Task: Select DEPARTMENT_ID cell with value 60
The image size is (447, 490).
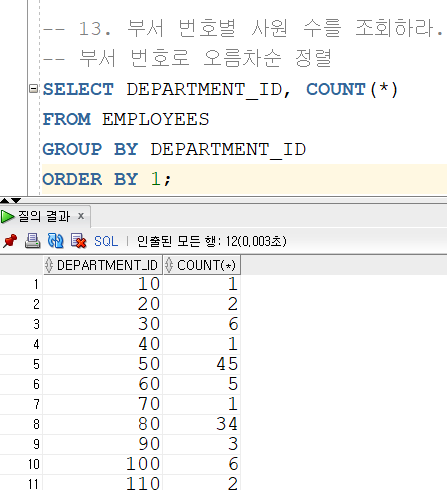Action: point(103,384)
